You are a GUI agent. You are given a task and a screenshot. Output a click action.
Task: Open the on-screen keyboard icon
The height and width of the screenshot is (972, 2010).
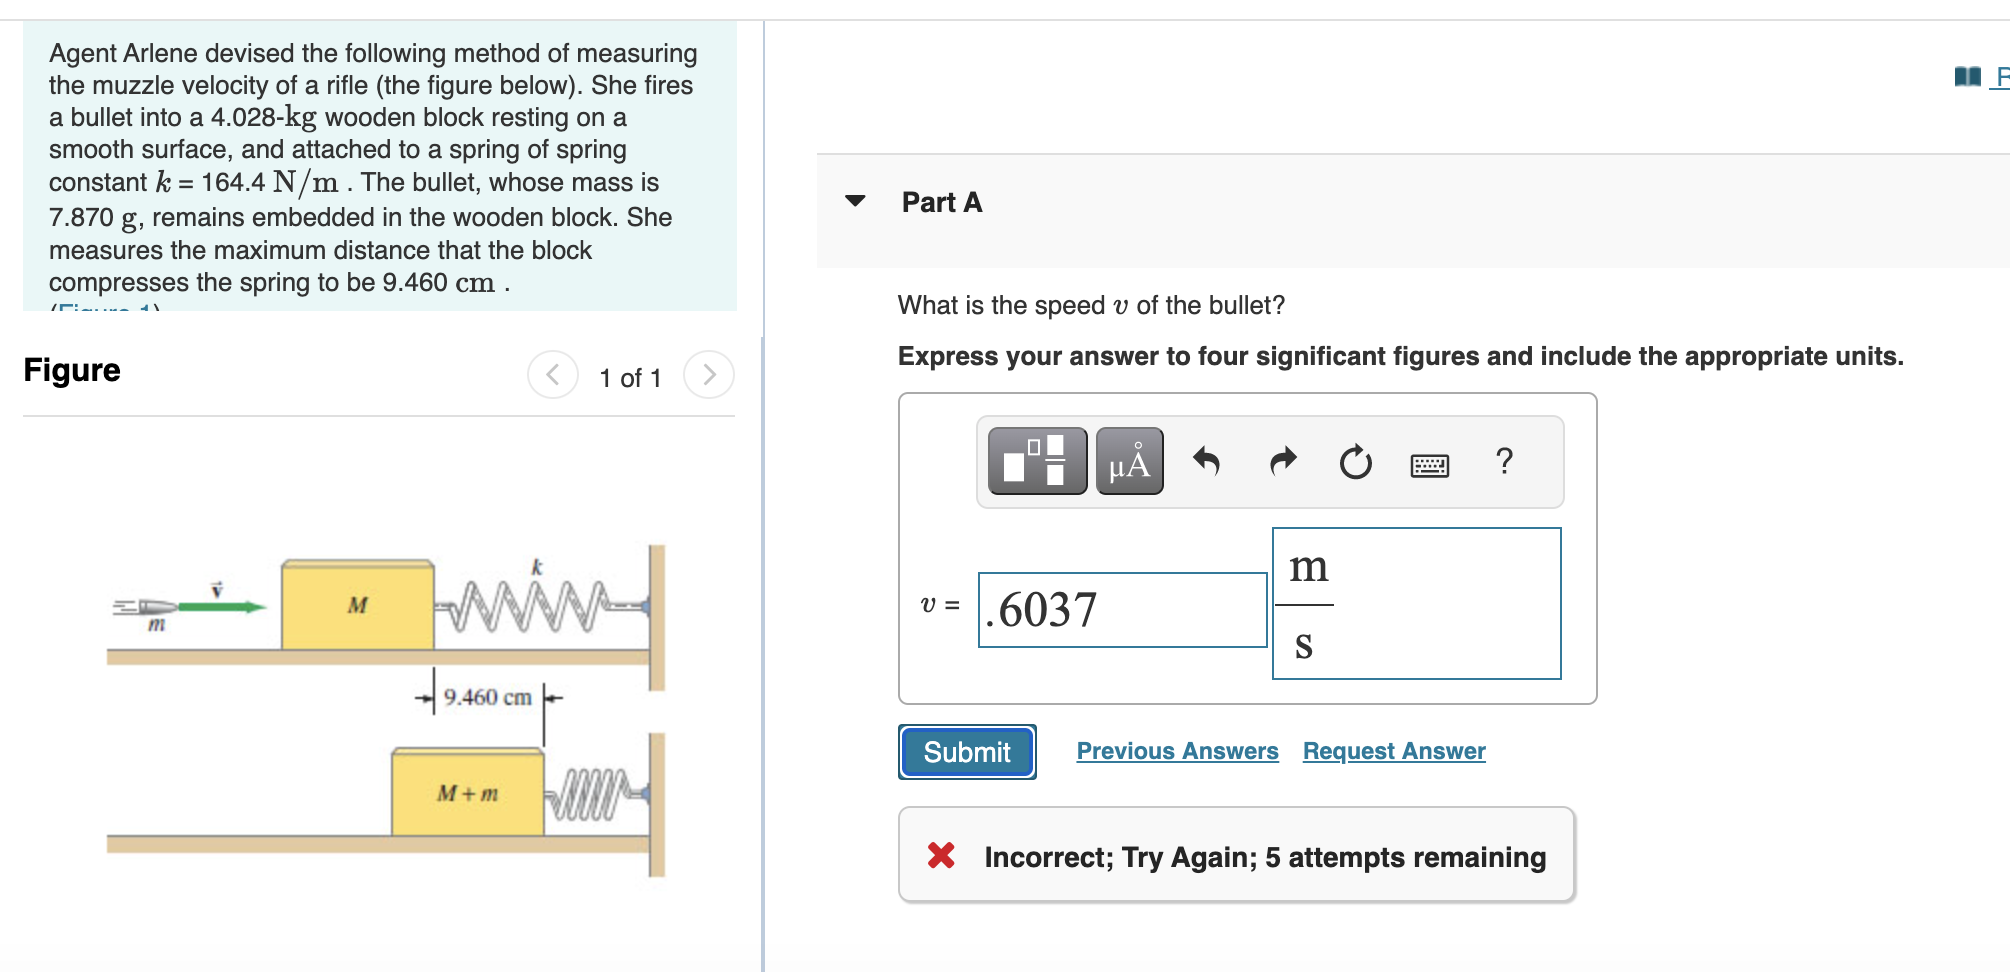click(x=1428, y=462)
